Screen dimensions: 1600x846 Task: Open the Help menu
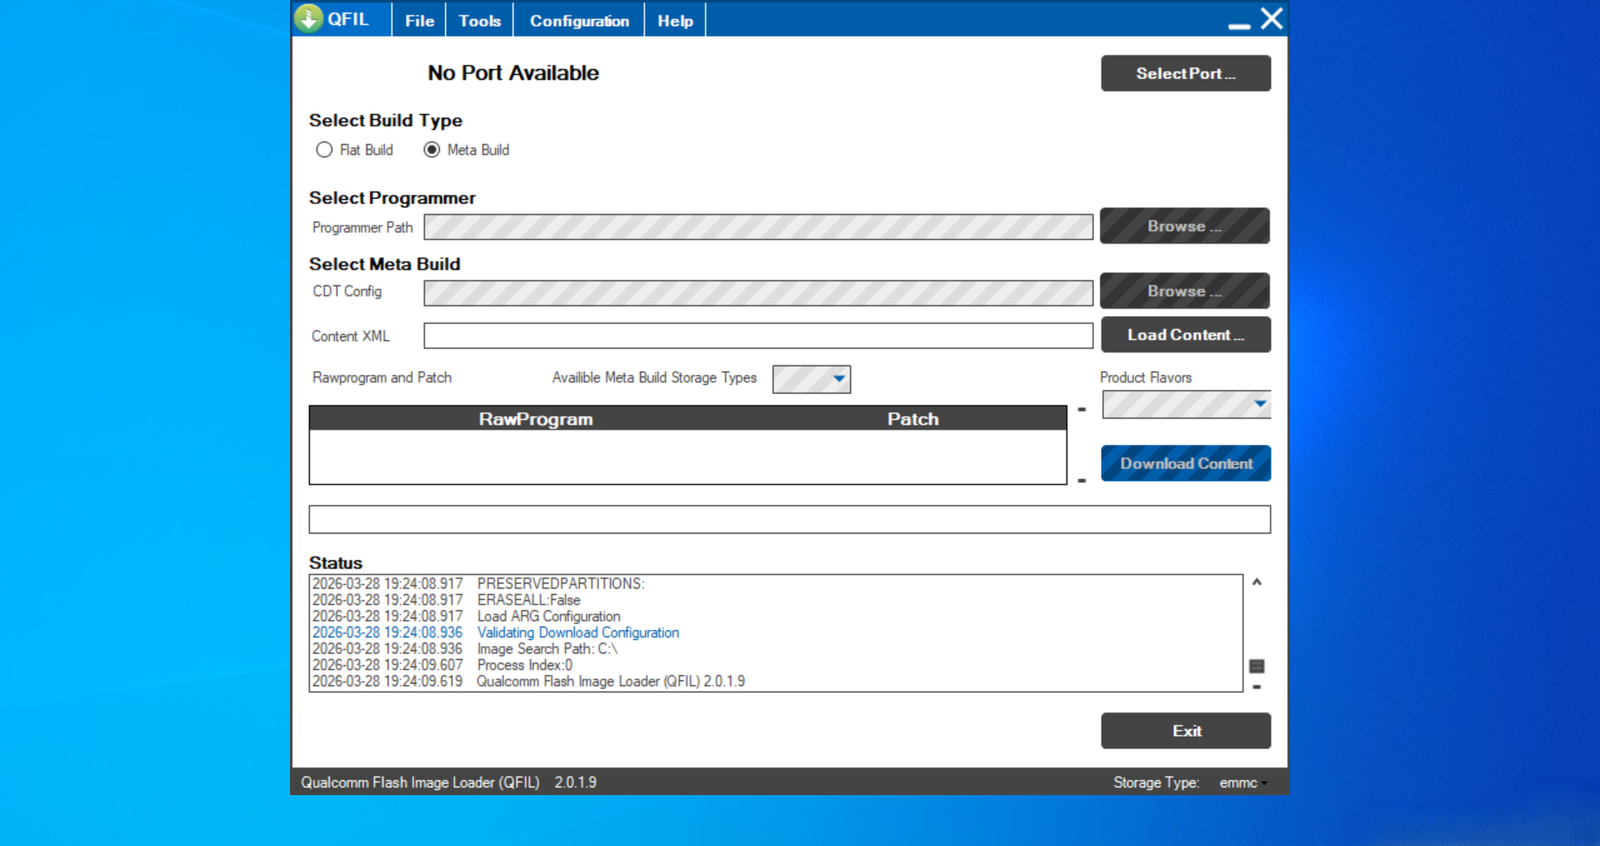click(675, 21)
